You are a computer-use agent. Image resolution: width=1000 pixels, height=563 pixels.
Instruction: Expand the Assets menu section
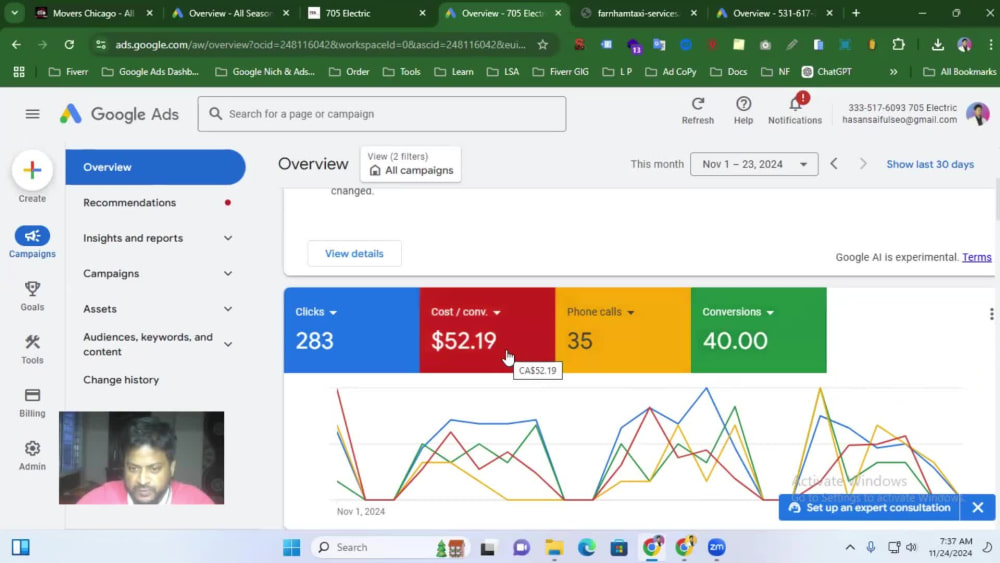click(156, 309)
